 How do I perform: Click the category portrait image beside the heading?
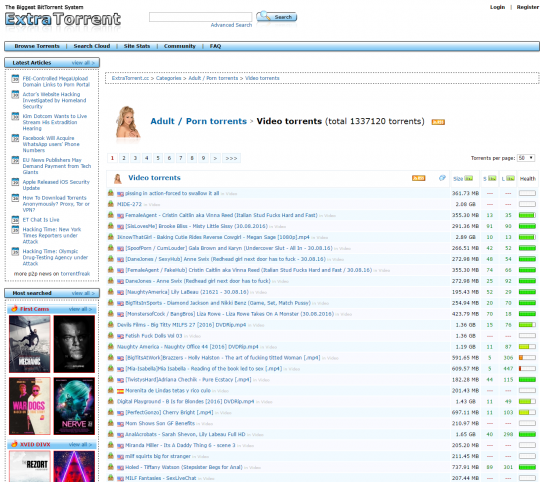click(x=128, y=123)
